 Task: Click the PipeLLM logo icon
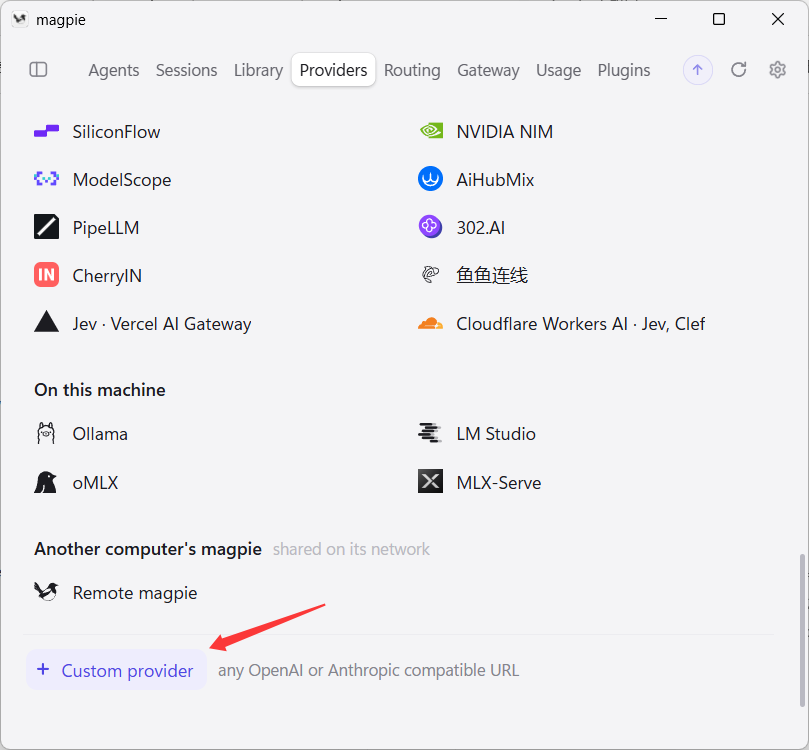click(x=46, y=227)
